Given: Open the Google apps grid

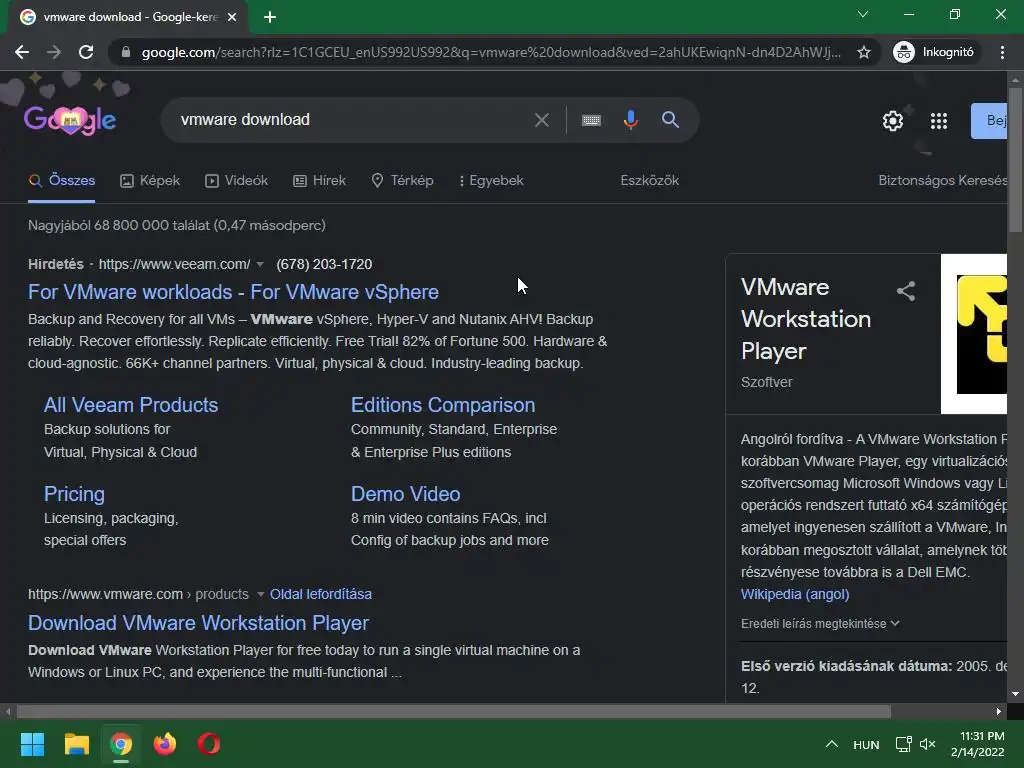Looking at the screenshot, I should click(x=938, y=121).
